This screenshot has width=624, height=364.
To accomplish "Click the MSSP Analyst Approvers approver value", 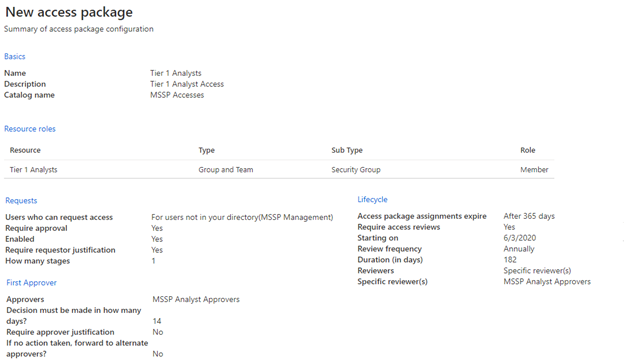I will tap(196, 299).
